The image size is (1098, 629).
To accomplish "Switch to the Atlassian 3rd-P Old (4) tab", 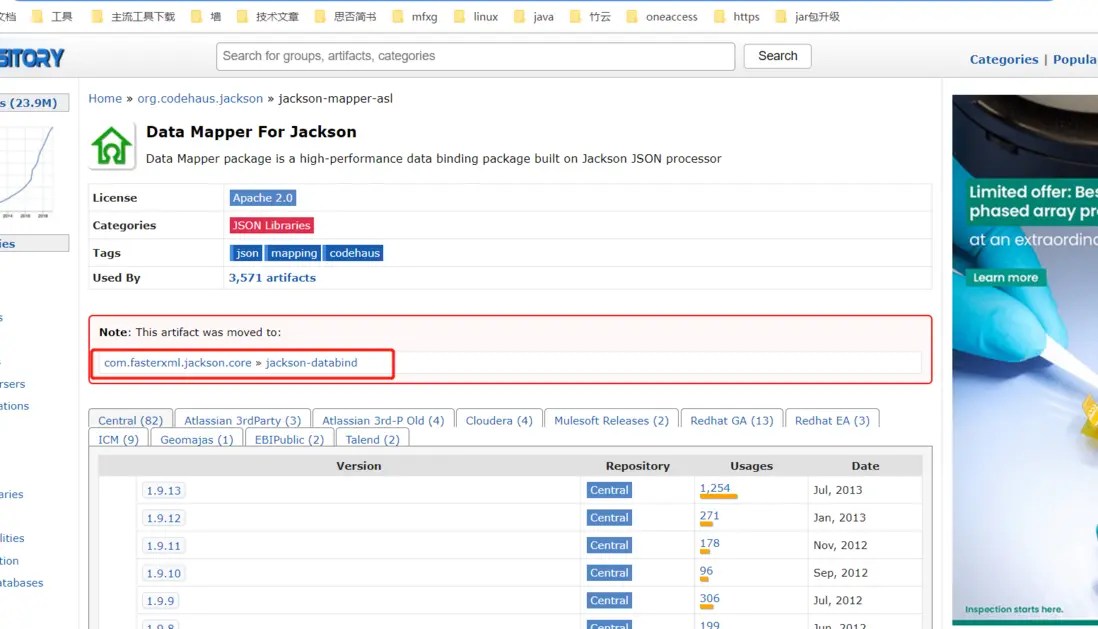I will [x=383, y=420].
